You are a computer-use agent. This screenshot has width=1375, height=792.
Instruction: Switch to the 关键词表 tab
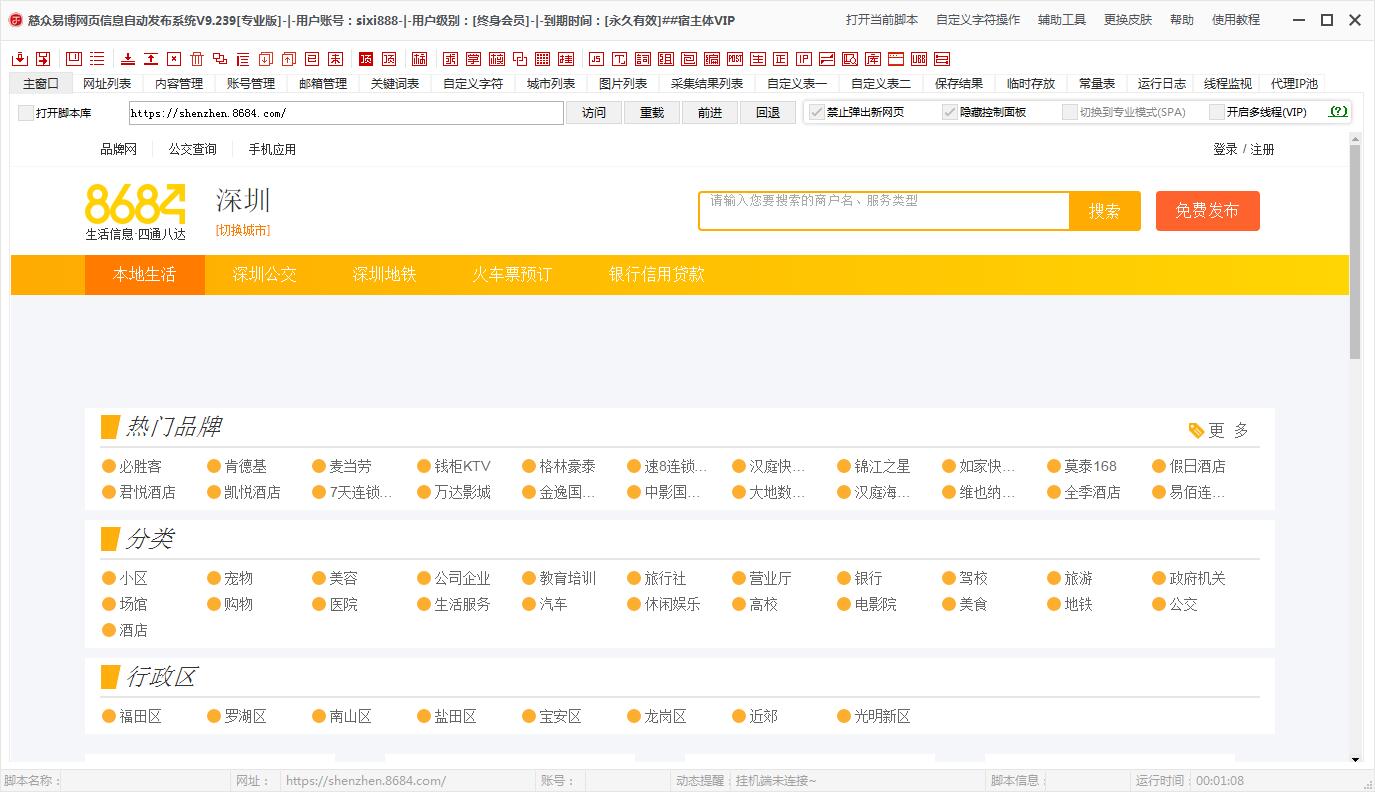point(395,84)
